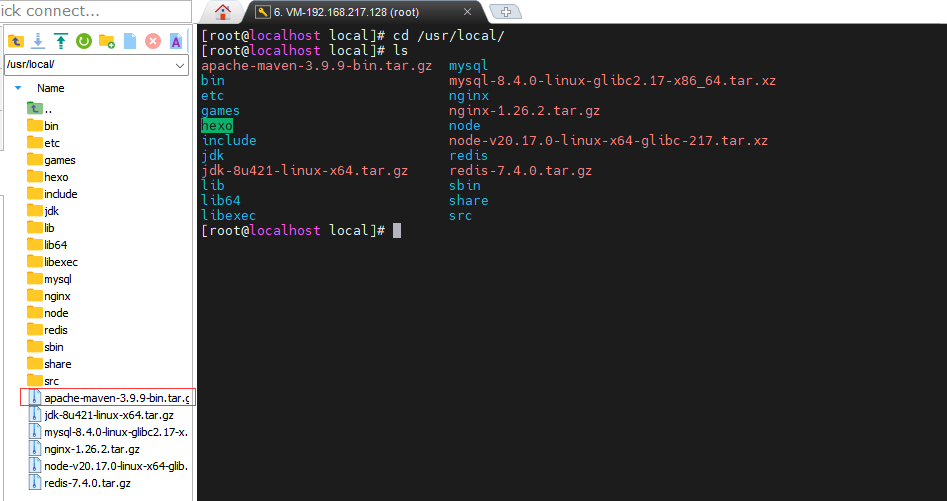Image resolution: width=947 pixels, height=501 pixels.
Task: Click apache-maven-3.9.9-bin.tar.gz in terminal output
Action: 316,66
